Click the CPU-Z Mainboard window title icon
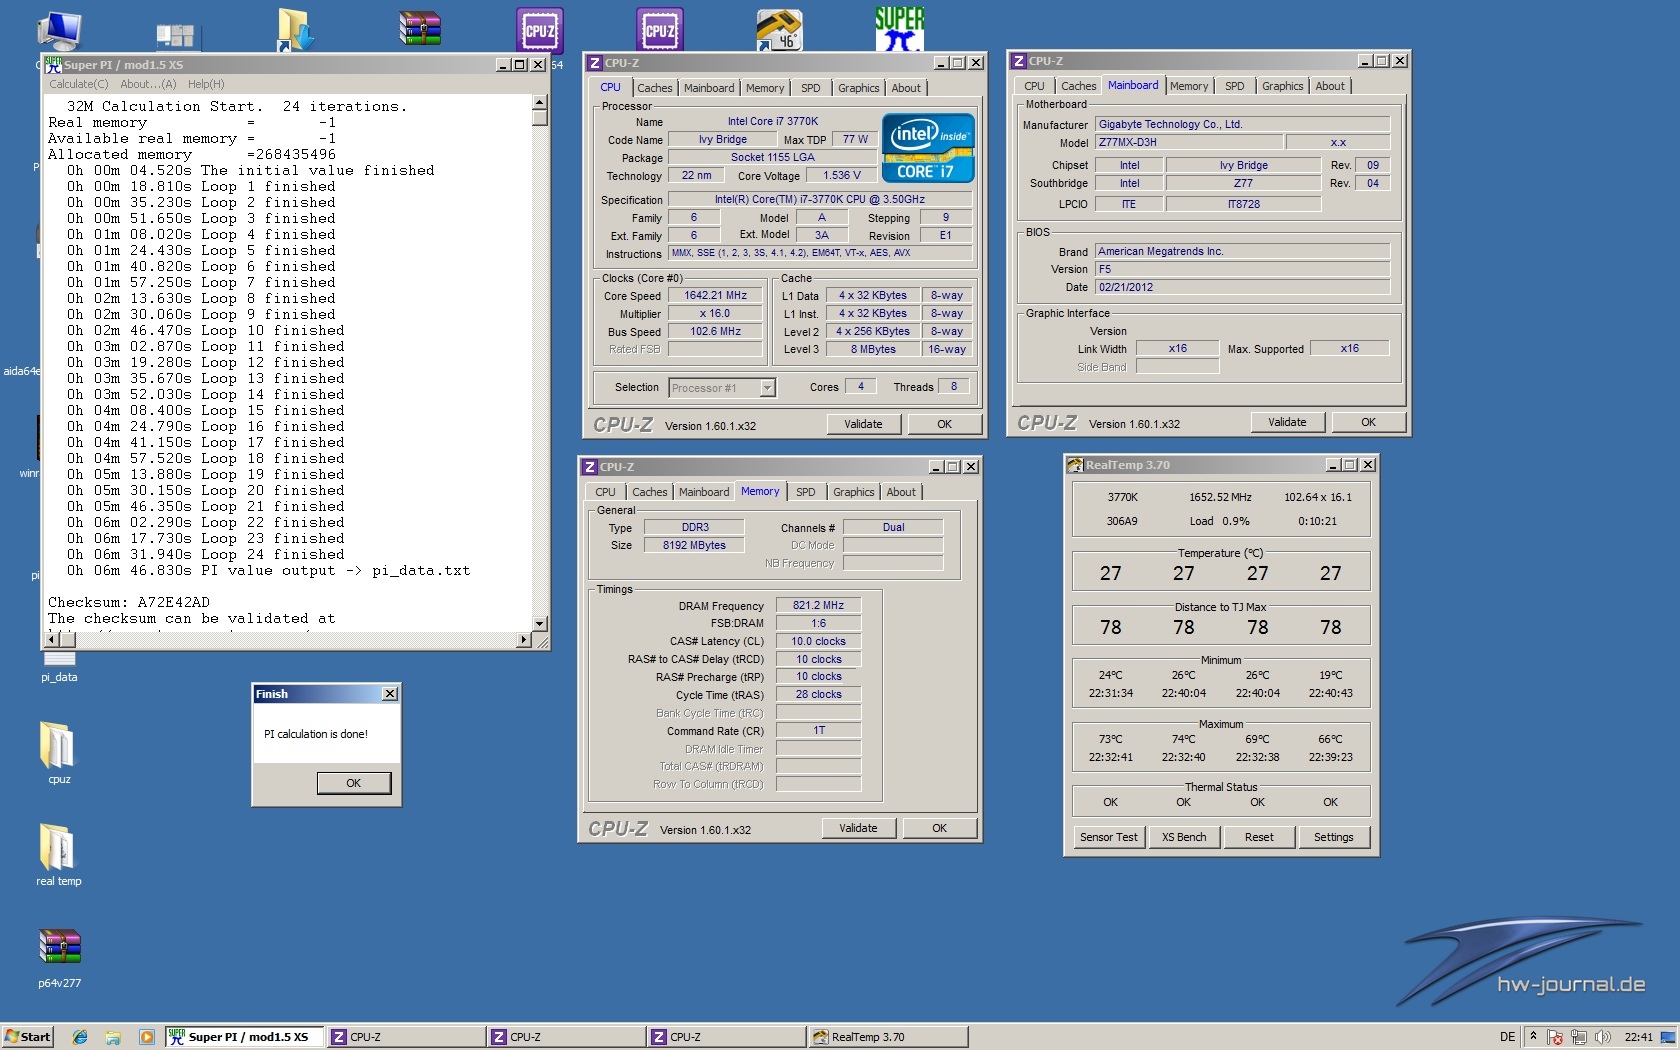 [1019, 61]
